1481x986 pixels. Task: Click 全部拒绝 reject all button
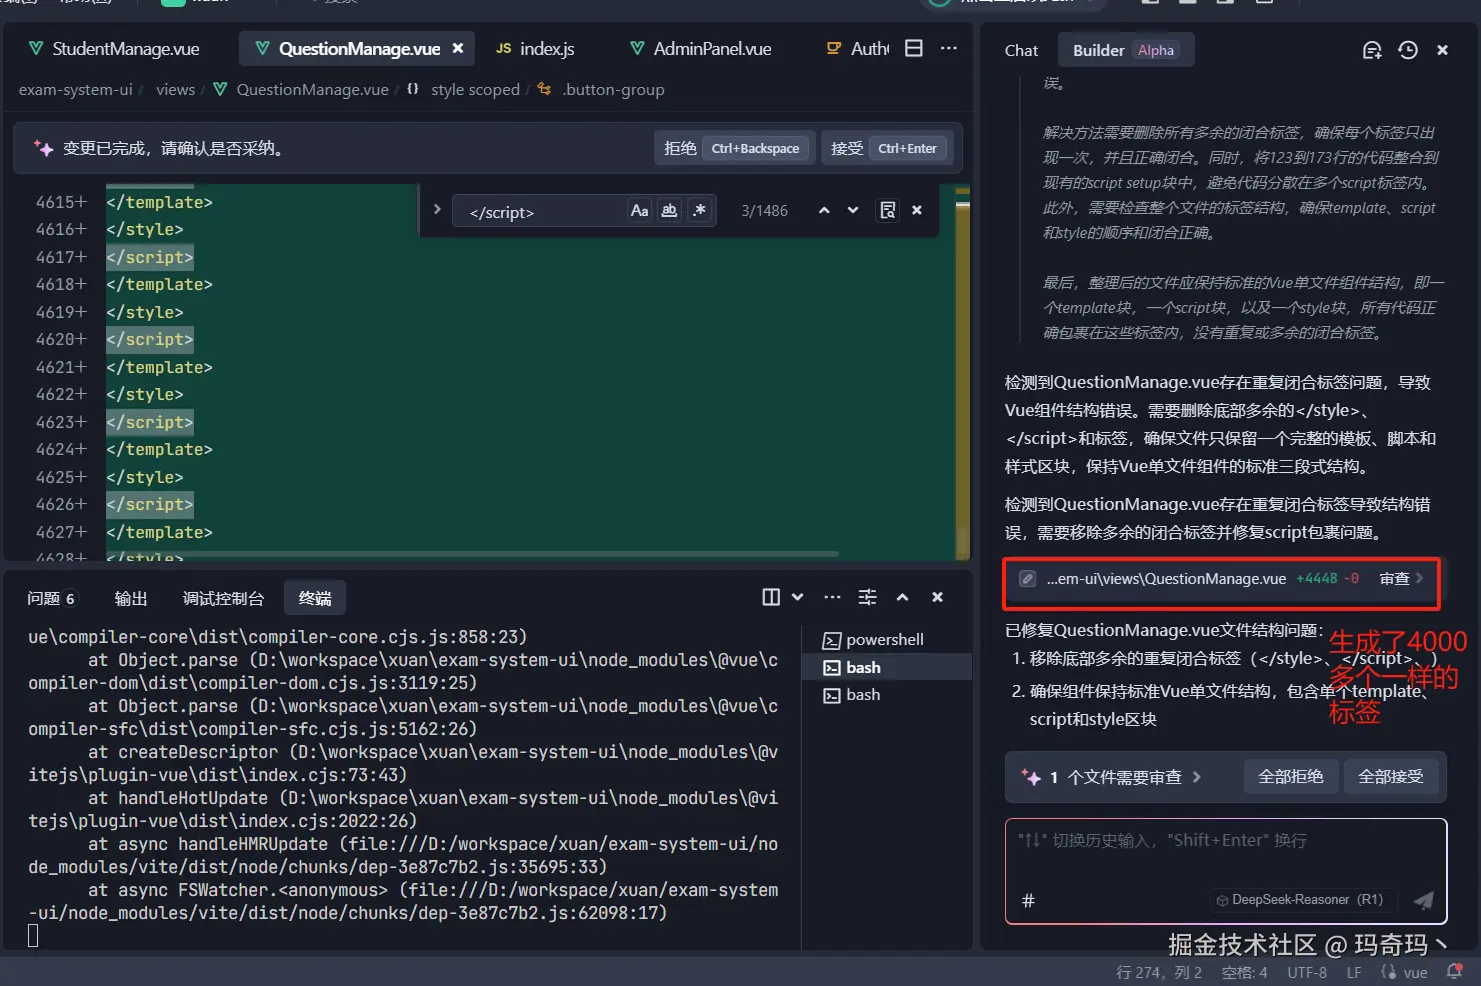(x=1290, y=777)
